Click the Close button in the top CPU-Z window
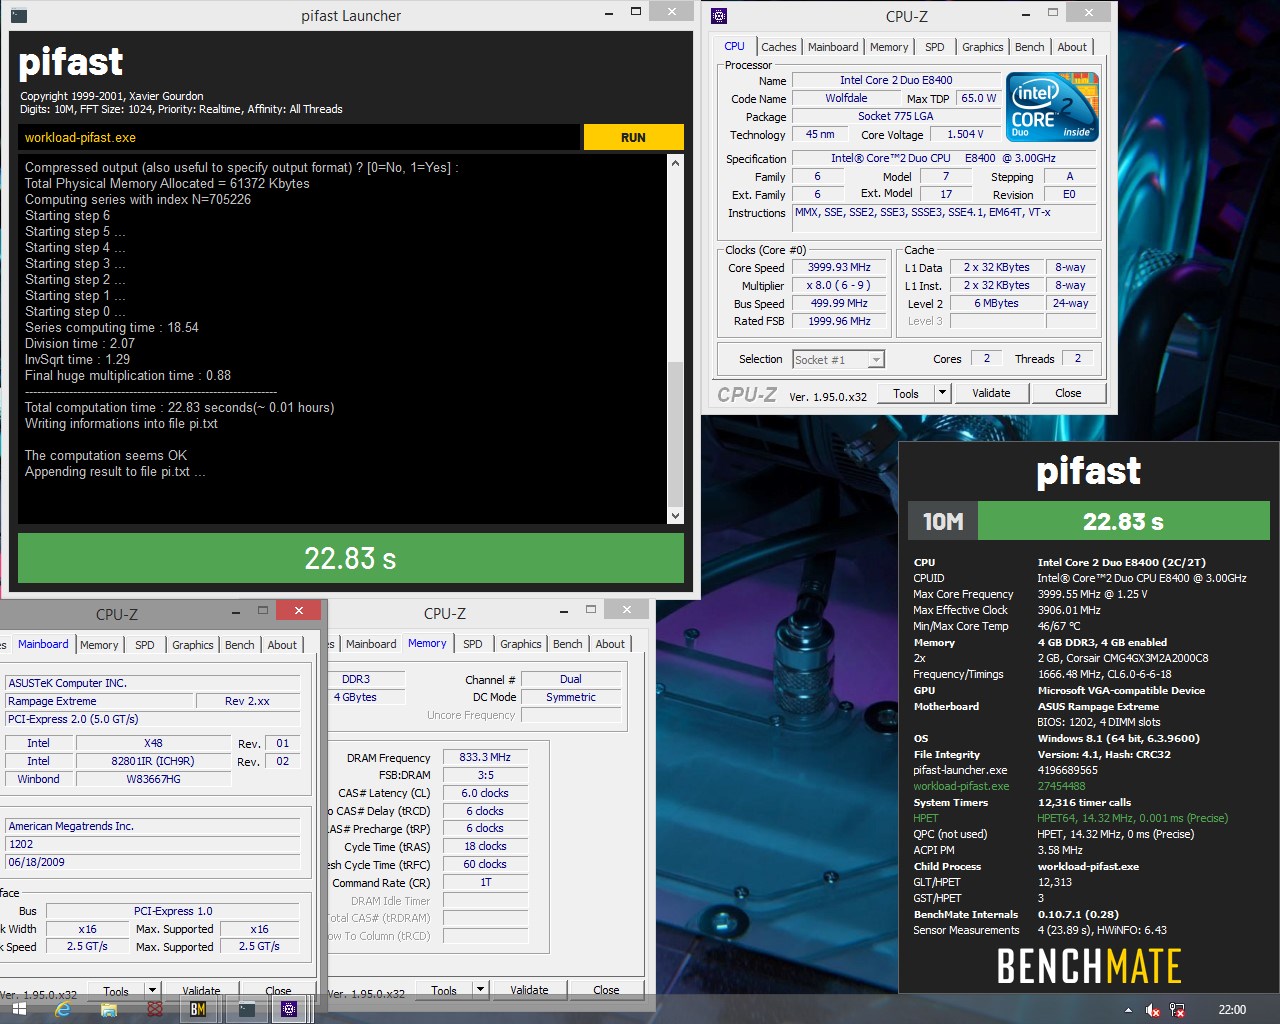Screen dimensions: 1280x1024 (1068, 393)
